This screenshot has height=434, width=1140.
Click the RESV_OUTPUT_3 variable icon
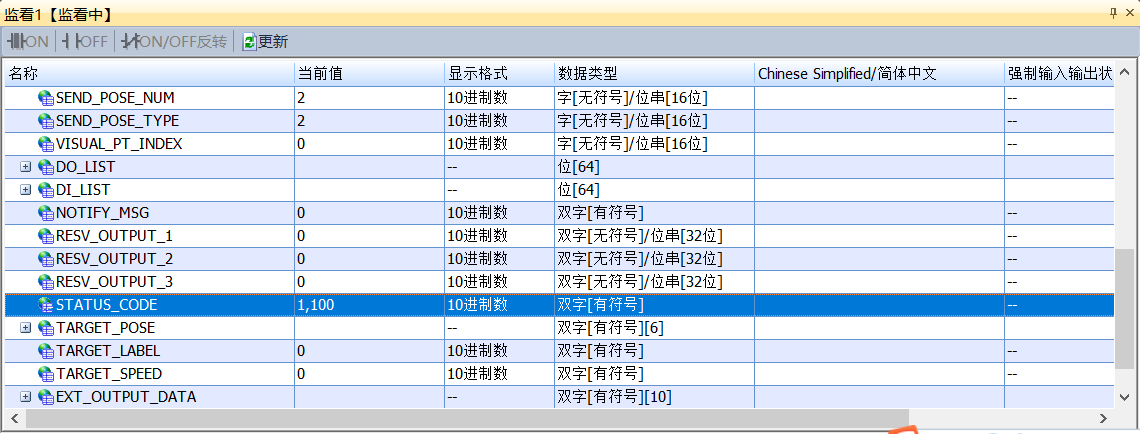pyautogui.click(x=46, y=282)
